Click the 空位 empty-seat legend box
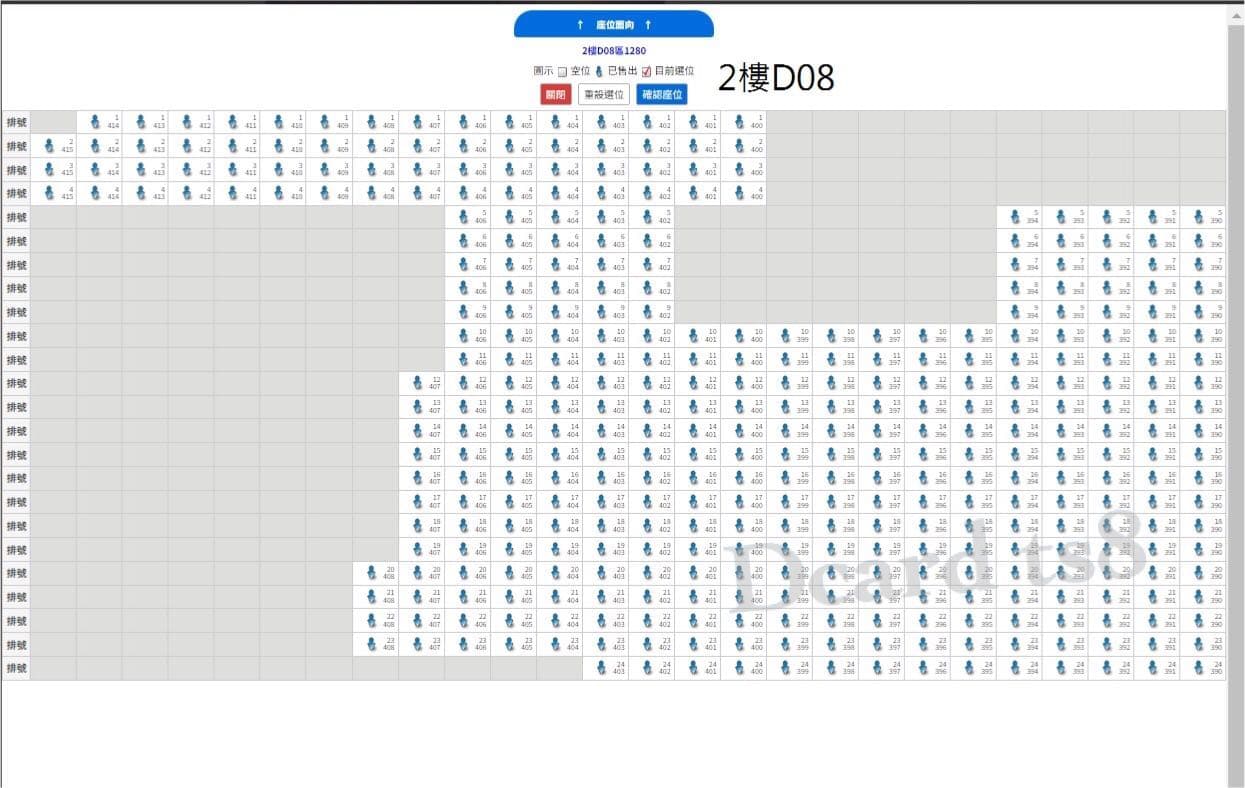The width and height of the screenshot is (1245, 788). (x=562, y=72)
